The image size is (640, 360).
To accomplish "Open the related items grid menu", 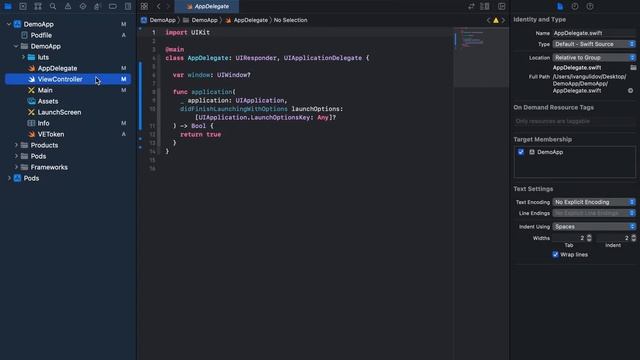I will 144,7.
